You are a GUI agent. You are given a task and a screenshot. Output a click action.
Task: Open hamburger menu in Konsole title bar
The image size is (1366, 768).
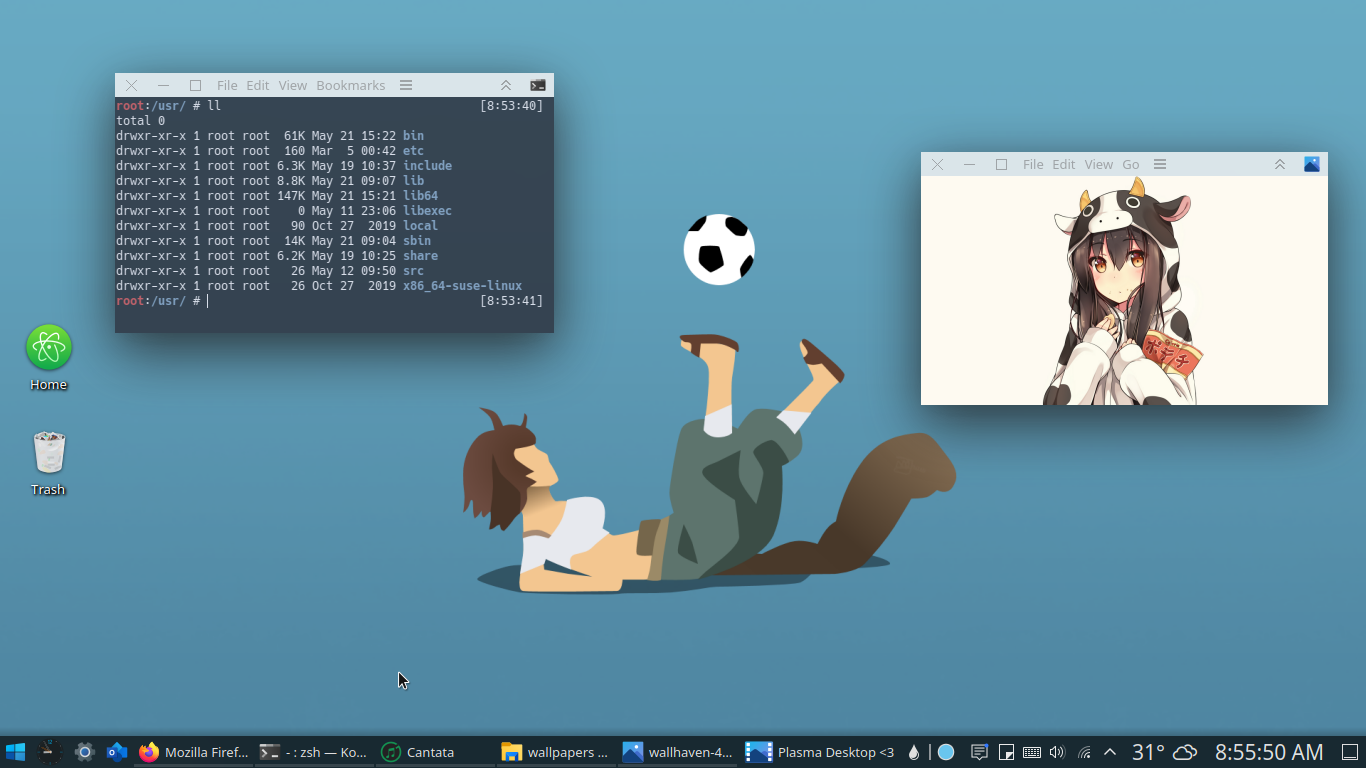pyautogui.click(x=406, y=86)
